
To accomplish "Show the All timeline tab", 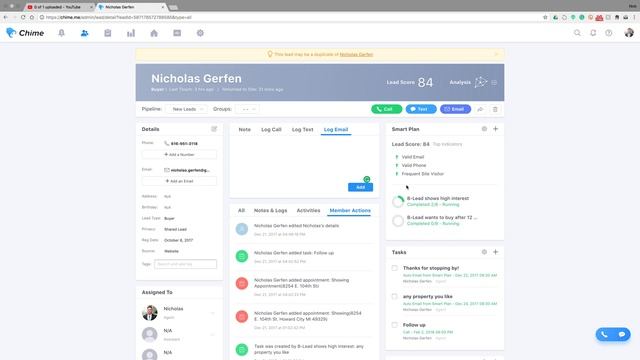I will click(x=241, y=211).
